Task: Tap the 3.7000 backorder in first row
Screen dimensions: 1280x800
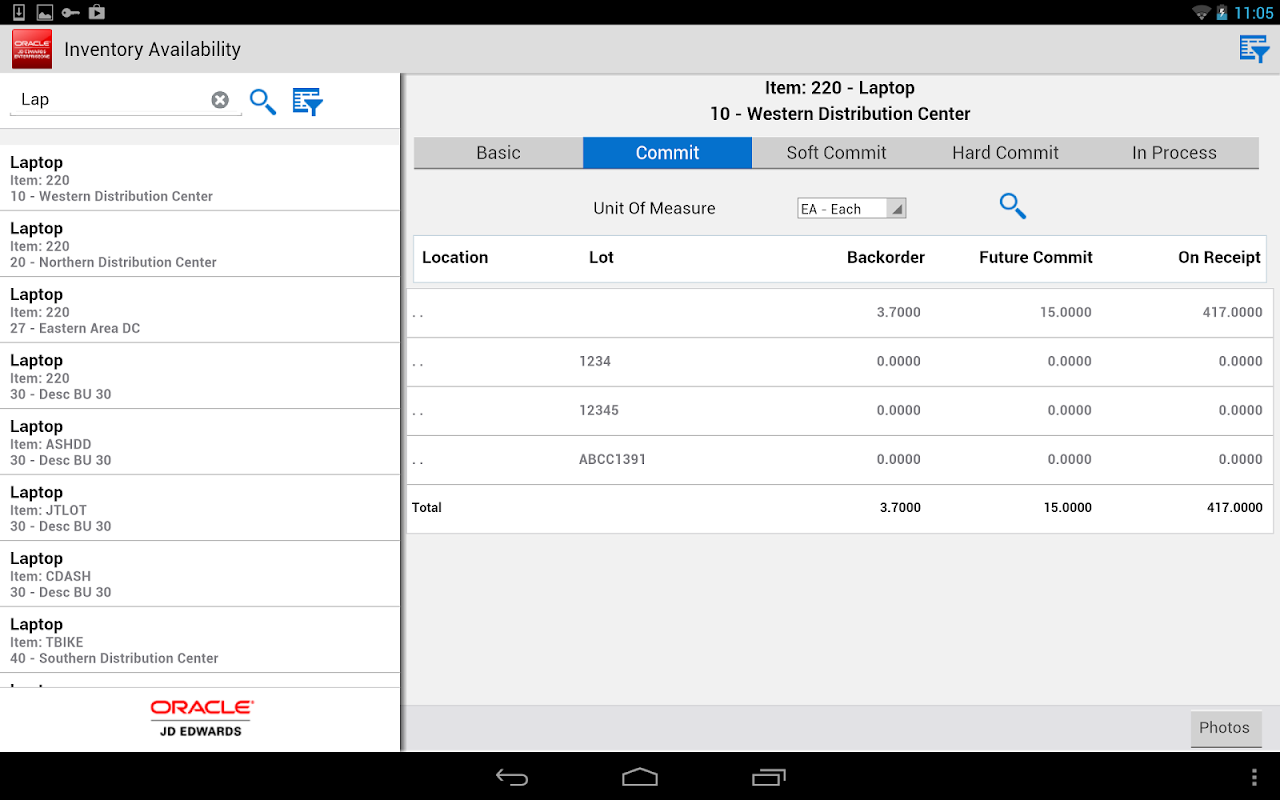Action: pos(899,313)
